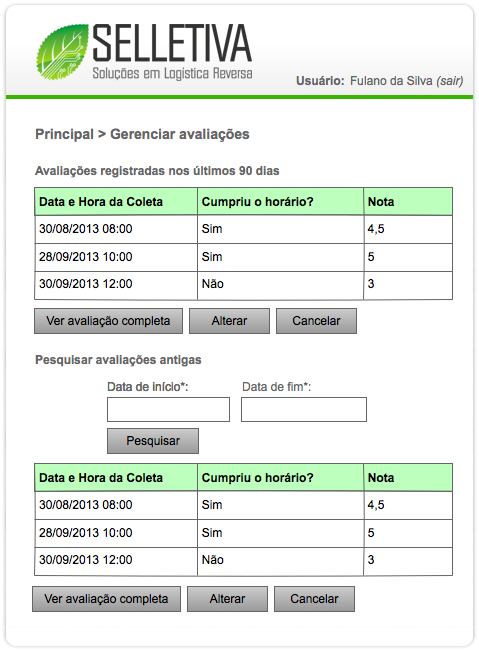Viewport: 479px width, 650px height.
Task: Go to Principal in the breadcrumb
Action: click(64, 134)
